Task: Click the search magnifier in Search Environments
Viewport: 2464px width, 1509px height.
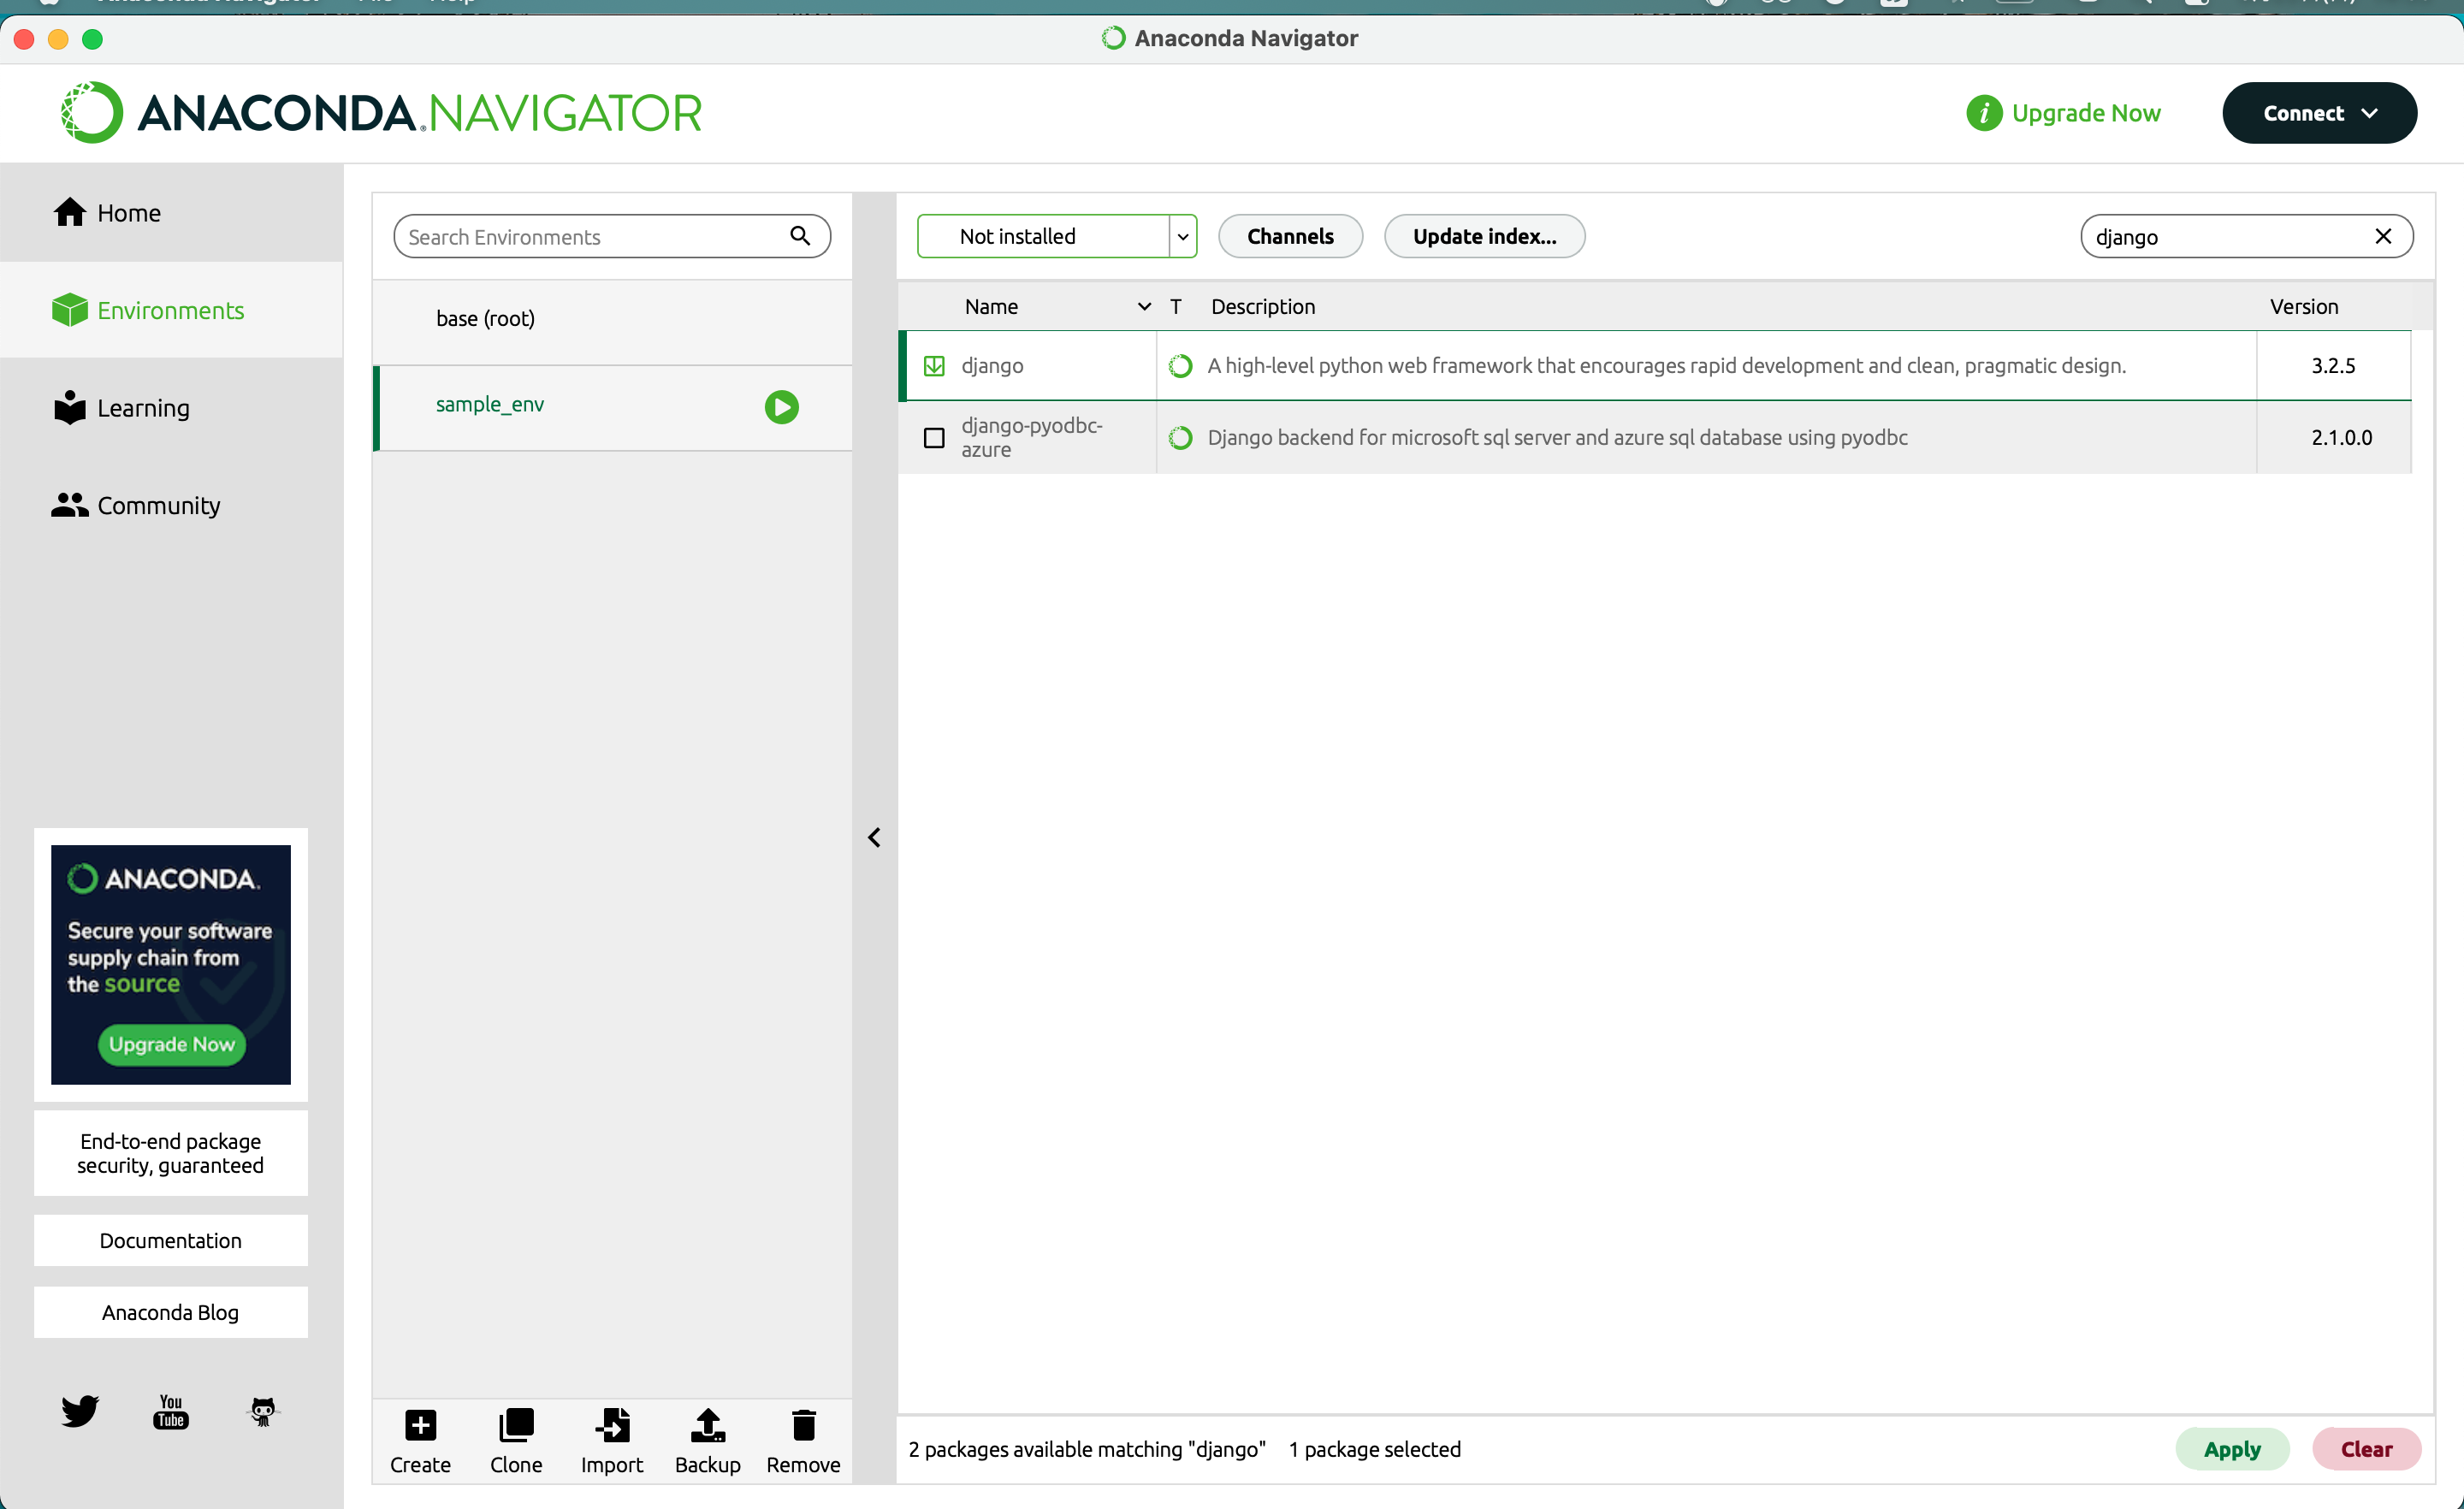Action: click(x=799, y=236)
